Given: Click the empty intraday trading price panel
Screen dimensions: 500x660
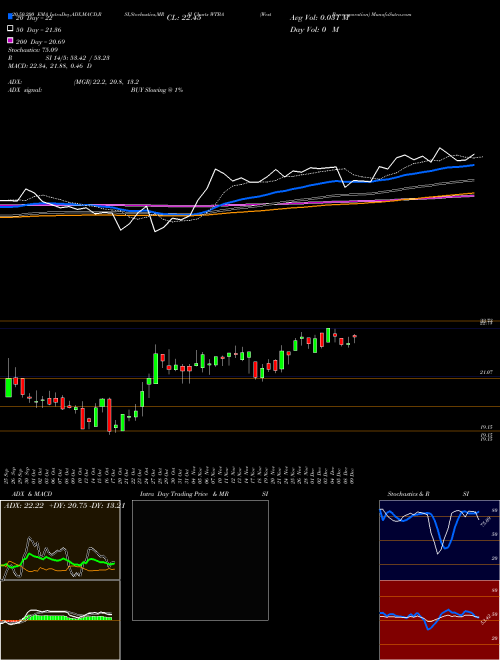Looking at the screenshot, I should [x=200, y=560].
